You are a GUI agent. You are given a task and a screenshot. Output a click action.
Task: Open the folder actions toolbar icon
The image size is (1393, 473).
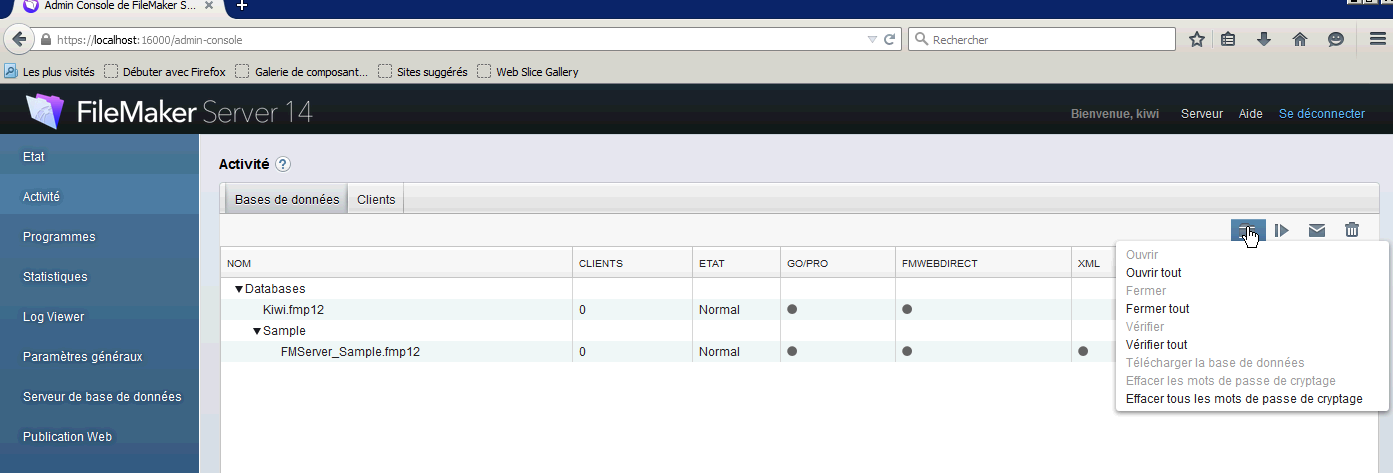coord(1248,230)
